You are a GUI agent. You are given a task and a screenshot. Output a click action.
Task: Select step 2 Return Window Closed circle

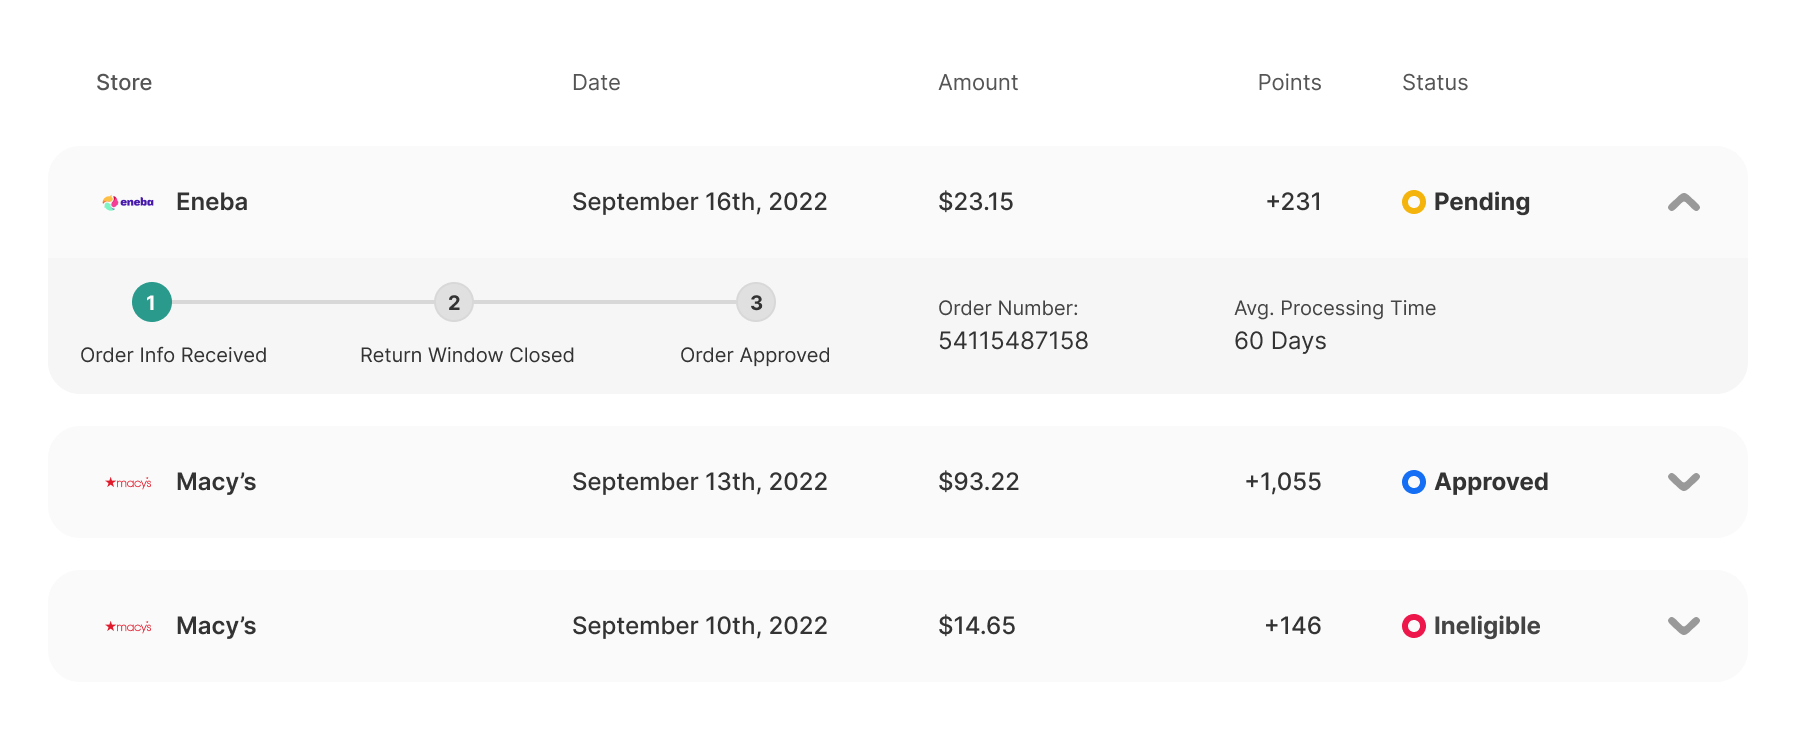coord(454,302)
